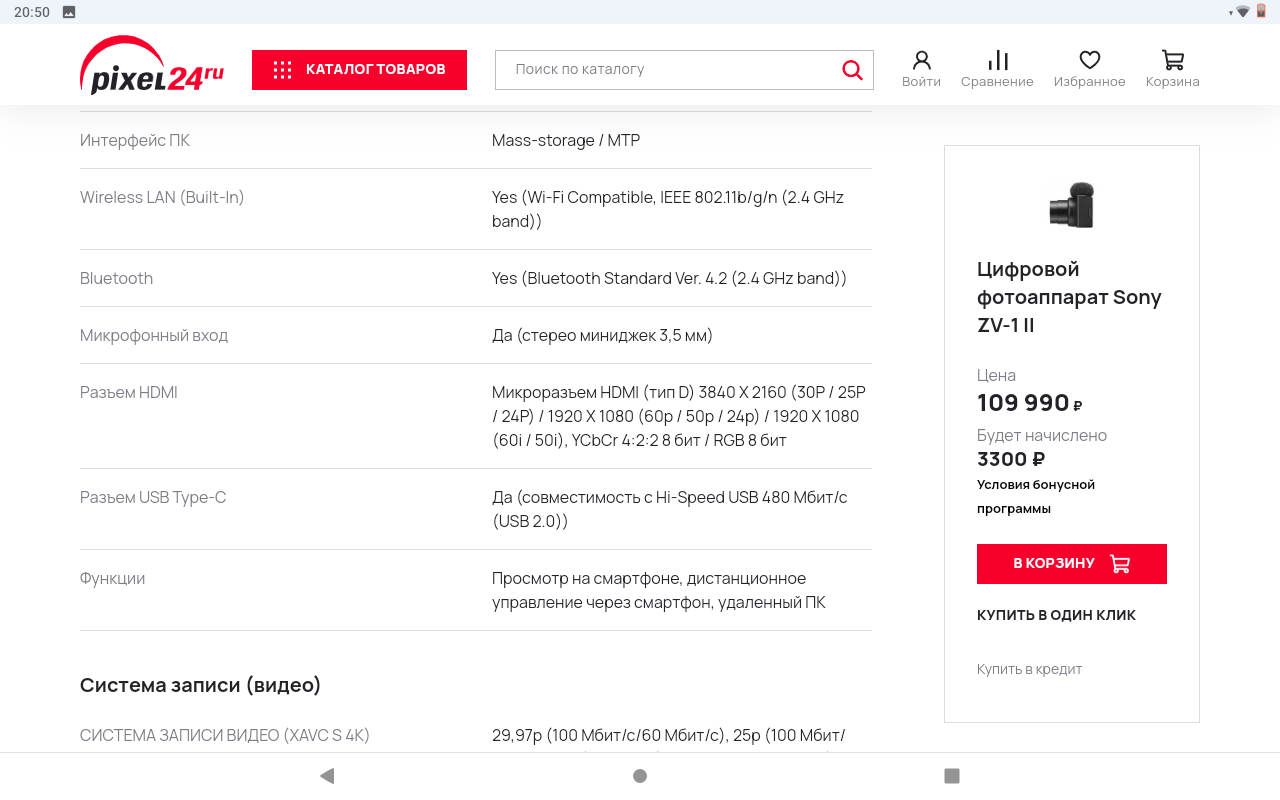This screenshot has width=1280, height=800.
Task: Tap the 20:50 clock in status bar
Action: tap(32, 12)
